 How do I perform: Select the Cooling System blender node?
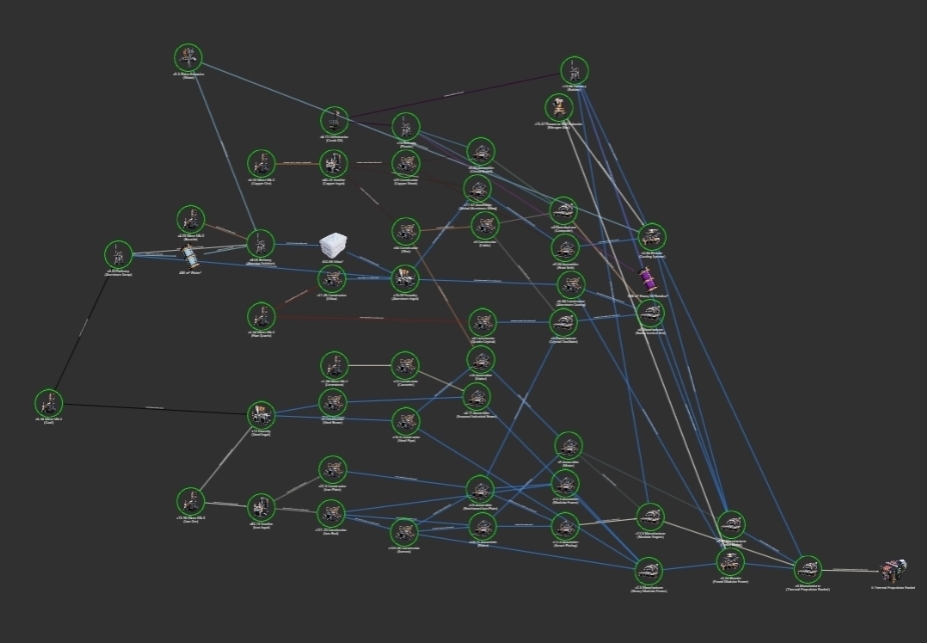(x=652, y=237)
